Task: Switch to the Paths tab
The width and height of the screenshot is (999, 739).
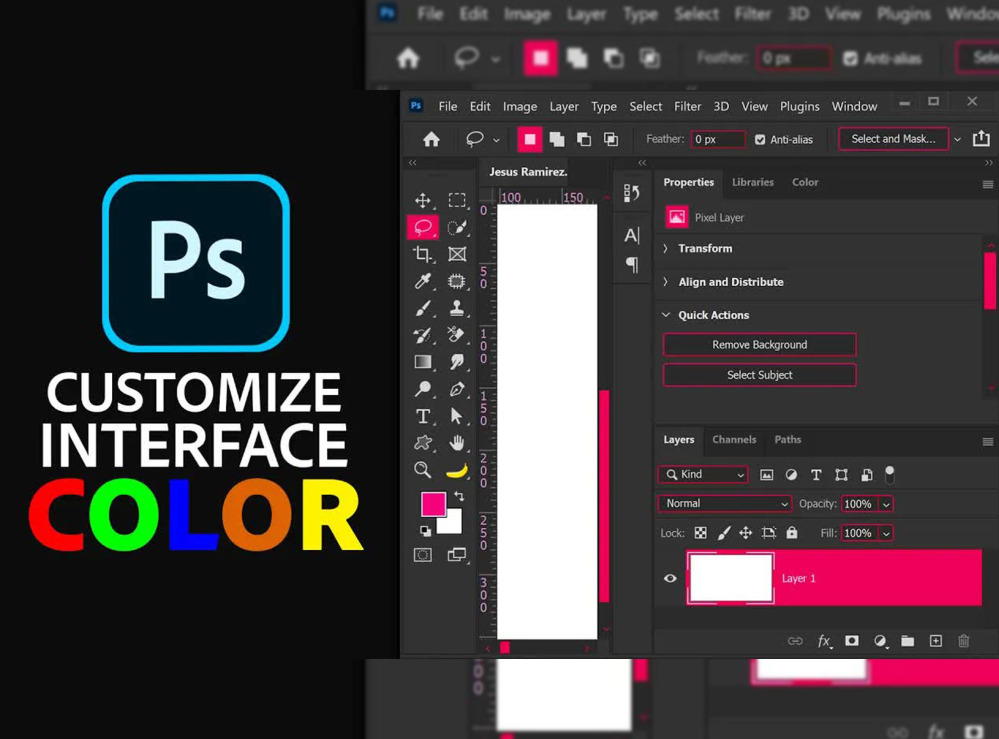Action: 787,440
